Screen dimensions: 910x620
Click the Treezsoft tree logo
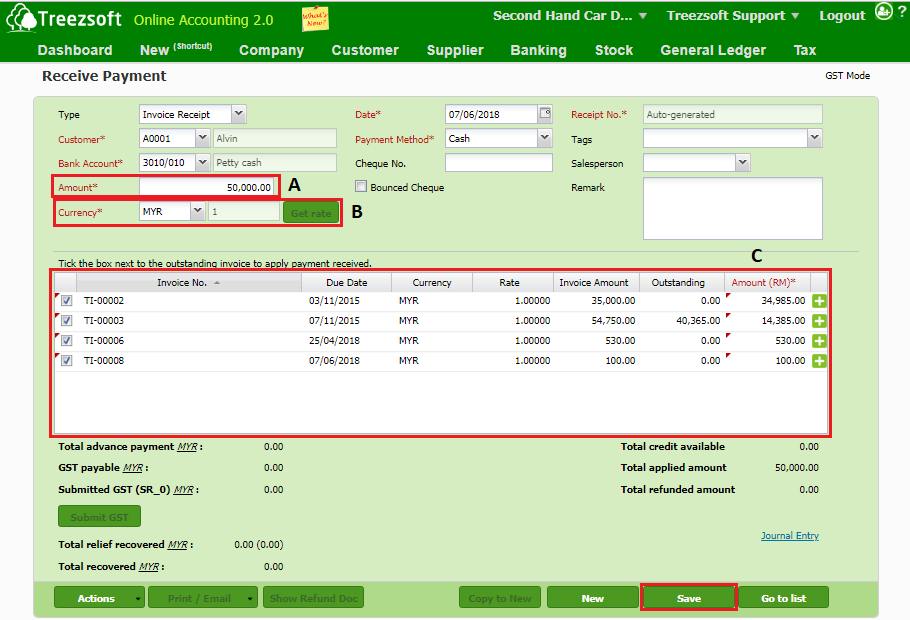21,17
